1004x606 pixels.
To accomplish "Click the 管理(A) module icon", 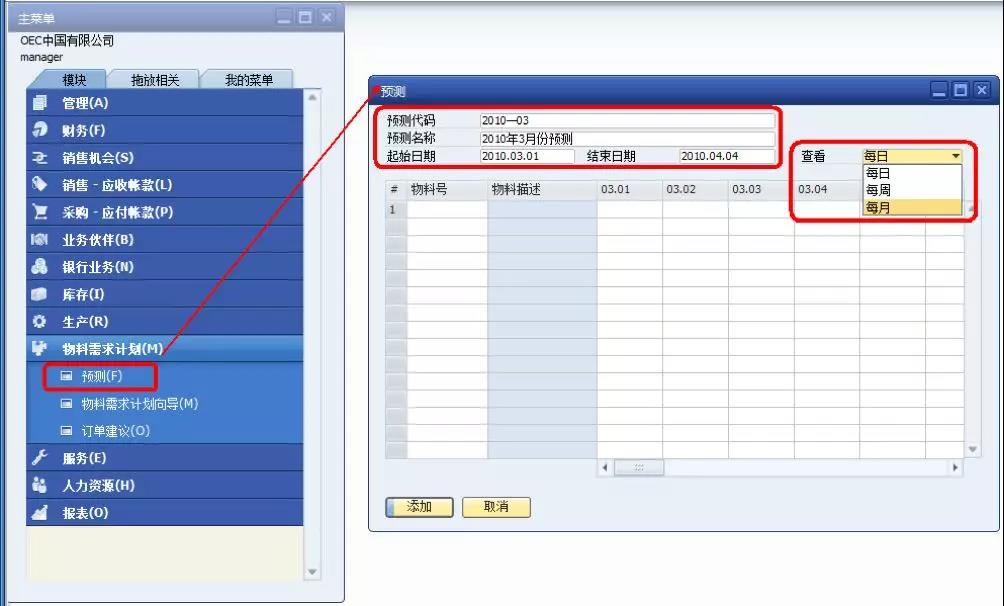I will (40, 103).
